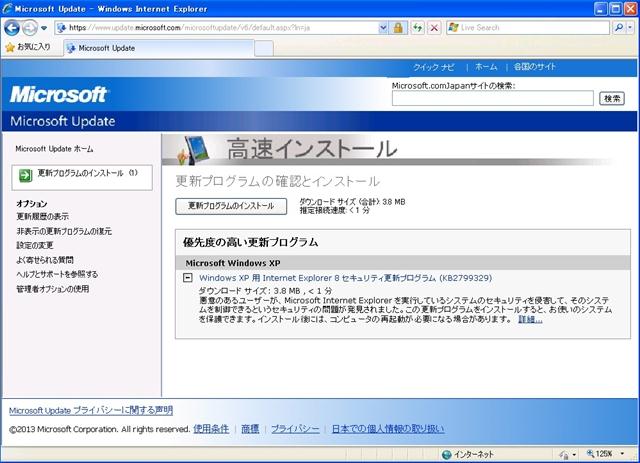
Task: Click the 優先度の高い更新プログラム heading
Action: coord(251,243)
